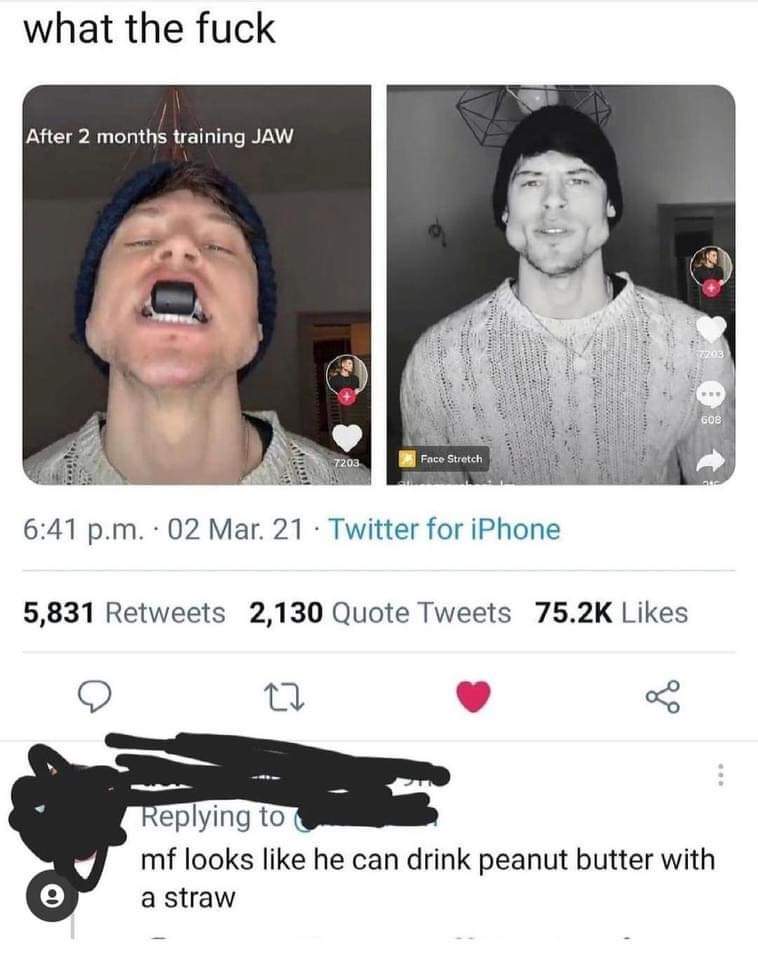Select the Face Stretch effect label
The image size is (758, 960).
443,459
